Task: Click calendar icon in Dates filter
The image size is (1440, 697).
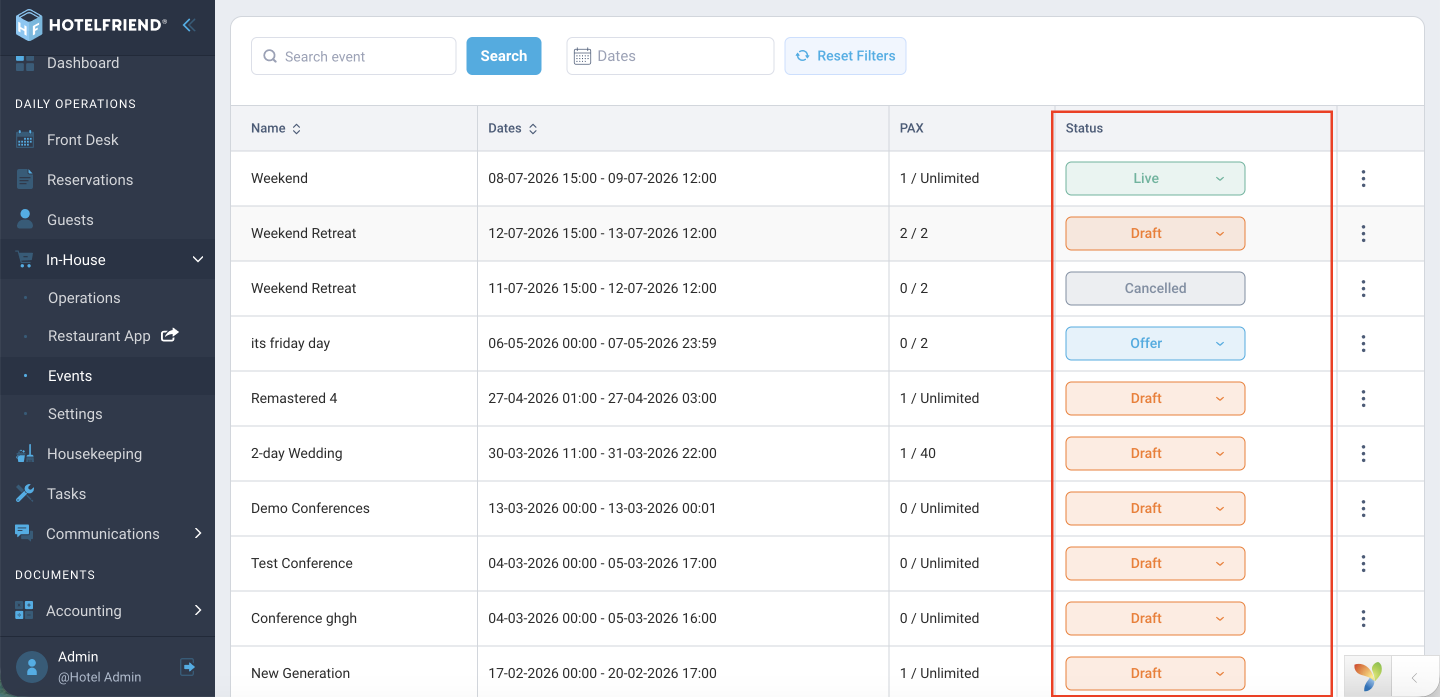Action: tap(582, 56)
